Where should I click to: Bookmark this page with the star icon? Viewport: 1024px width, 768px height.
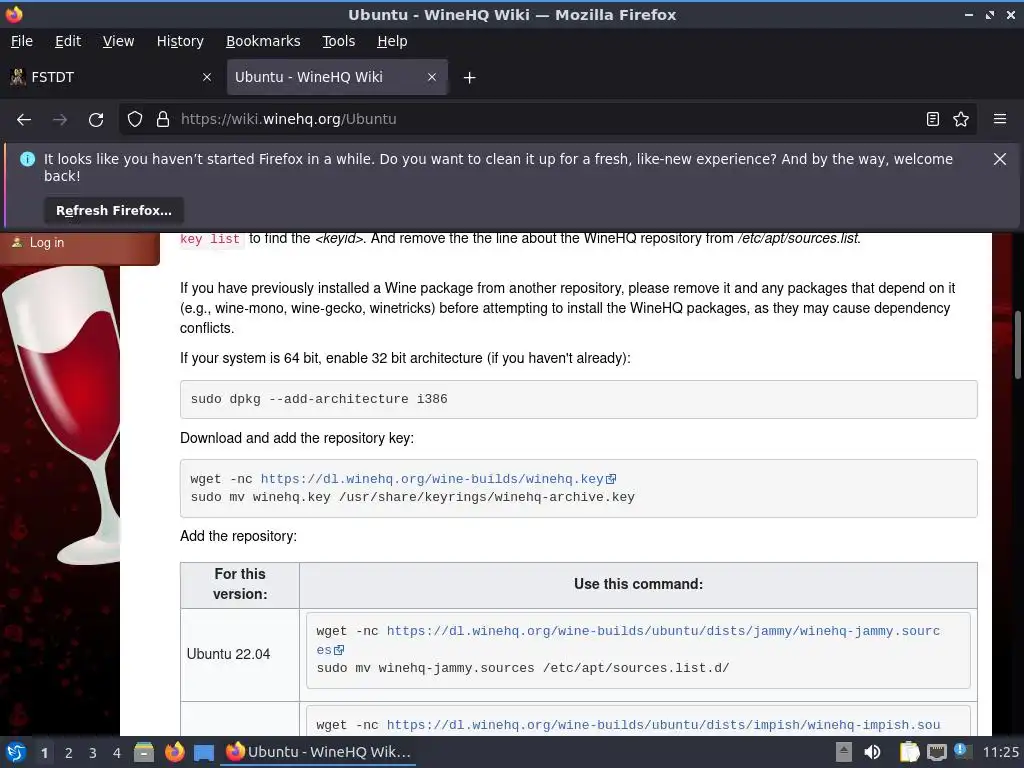tap(961, 120)
